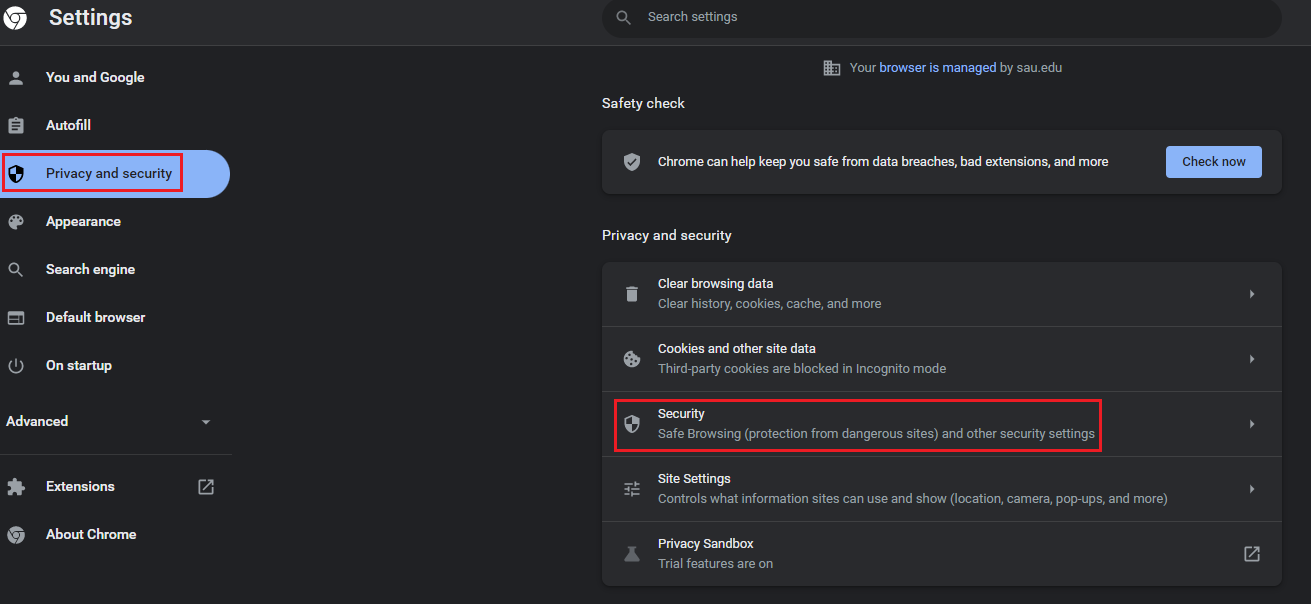1311x604 pixels.
Task: Click the shield checkmark icon in Safety check
Action: [x=632, y=161]
